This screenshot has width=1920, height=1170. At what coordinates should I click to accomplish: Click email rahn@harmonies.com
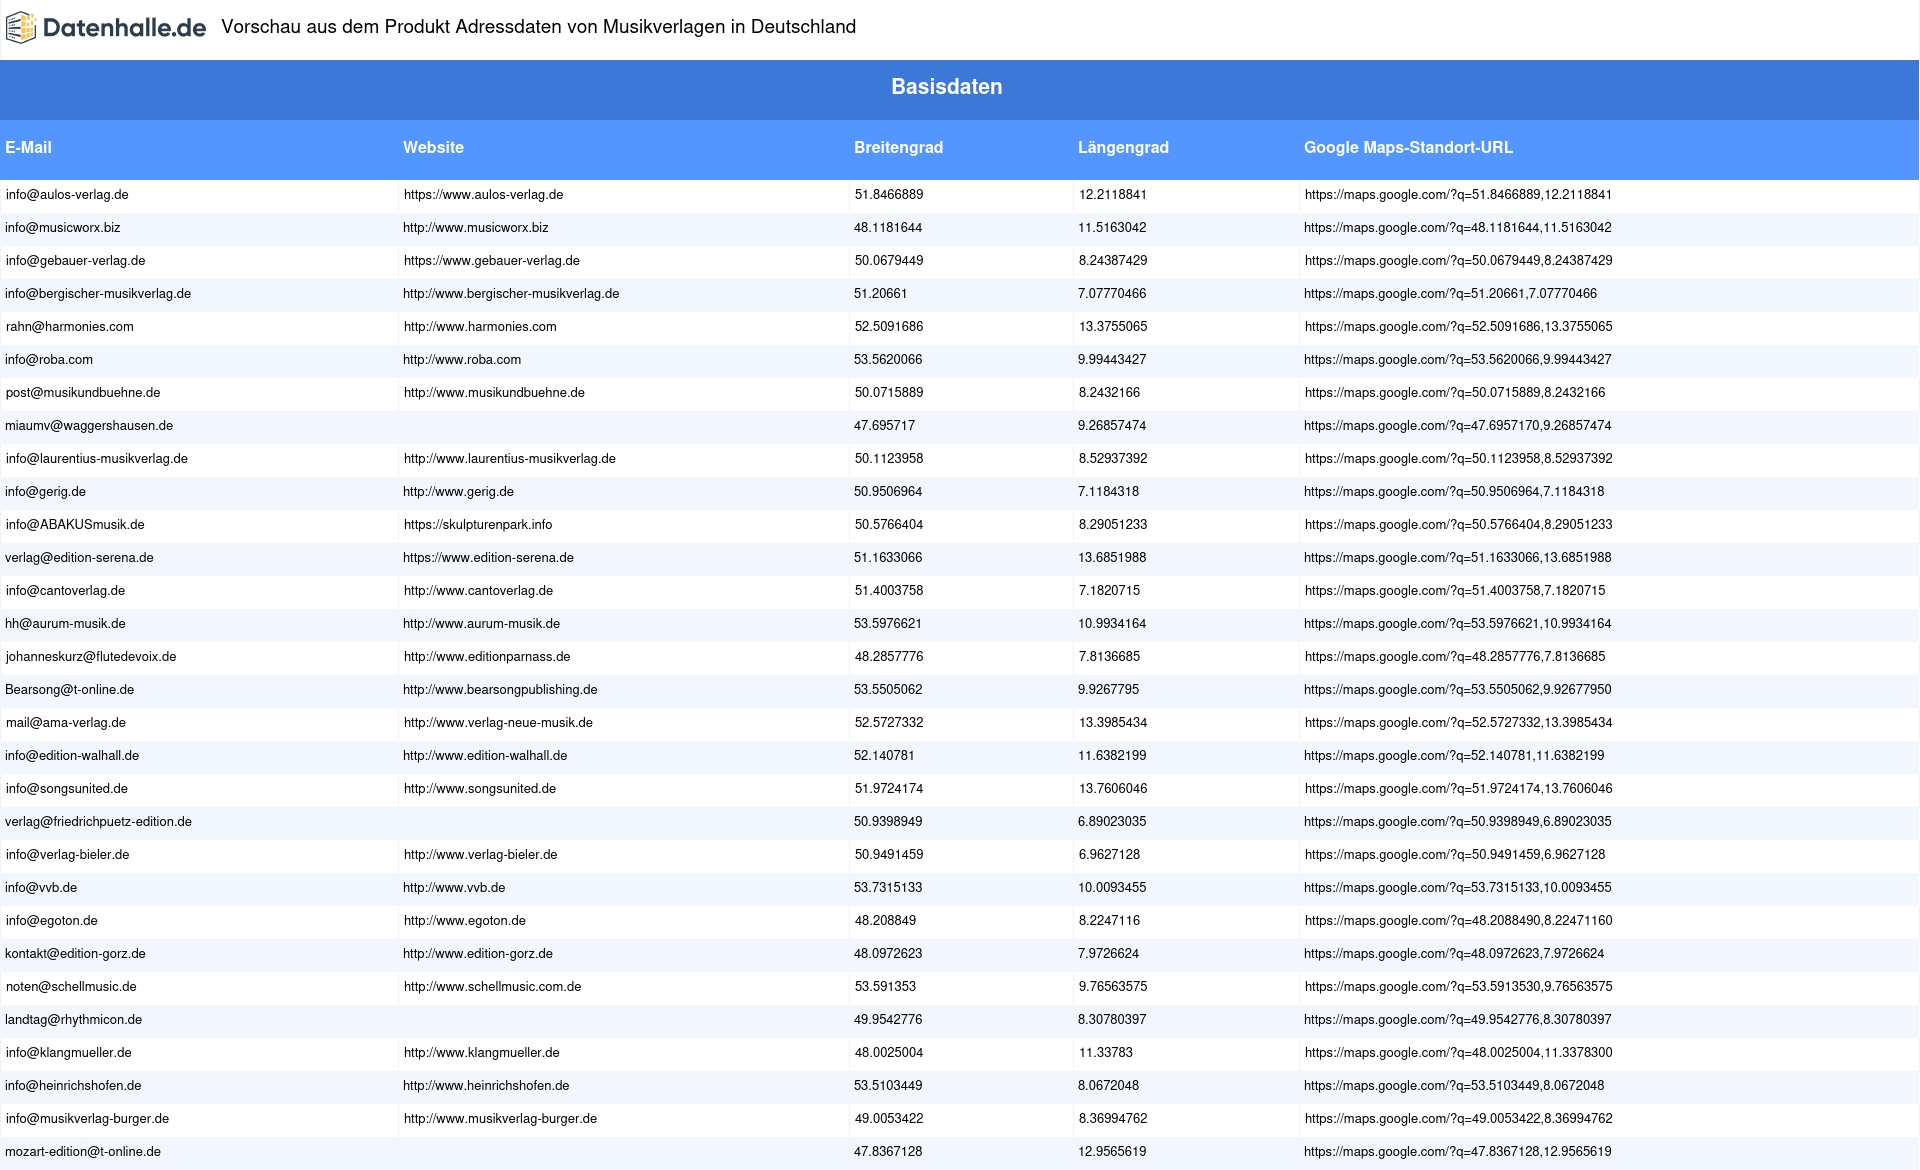coord(69,327)
